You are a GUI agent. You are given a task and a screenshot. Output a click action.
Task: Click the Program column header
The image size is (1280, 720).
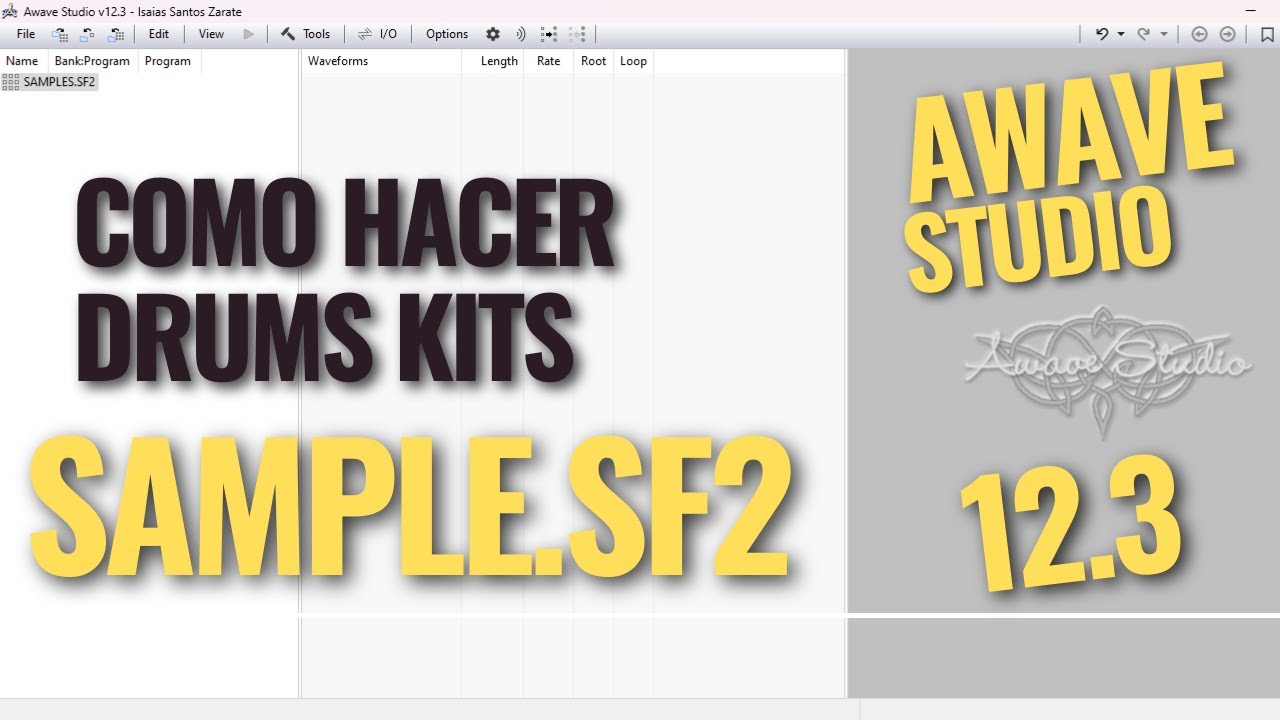point(168,61)
